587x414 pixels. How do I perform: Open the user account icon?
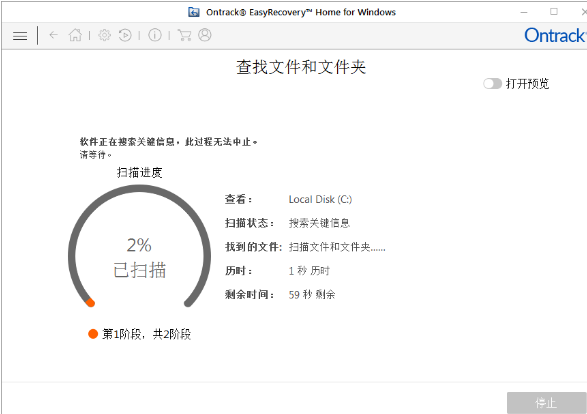pyautogui.click(x=204, y=35)
